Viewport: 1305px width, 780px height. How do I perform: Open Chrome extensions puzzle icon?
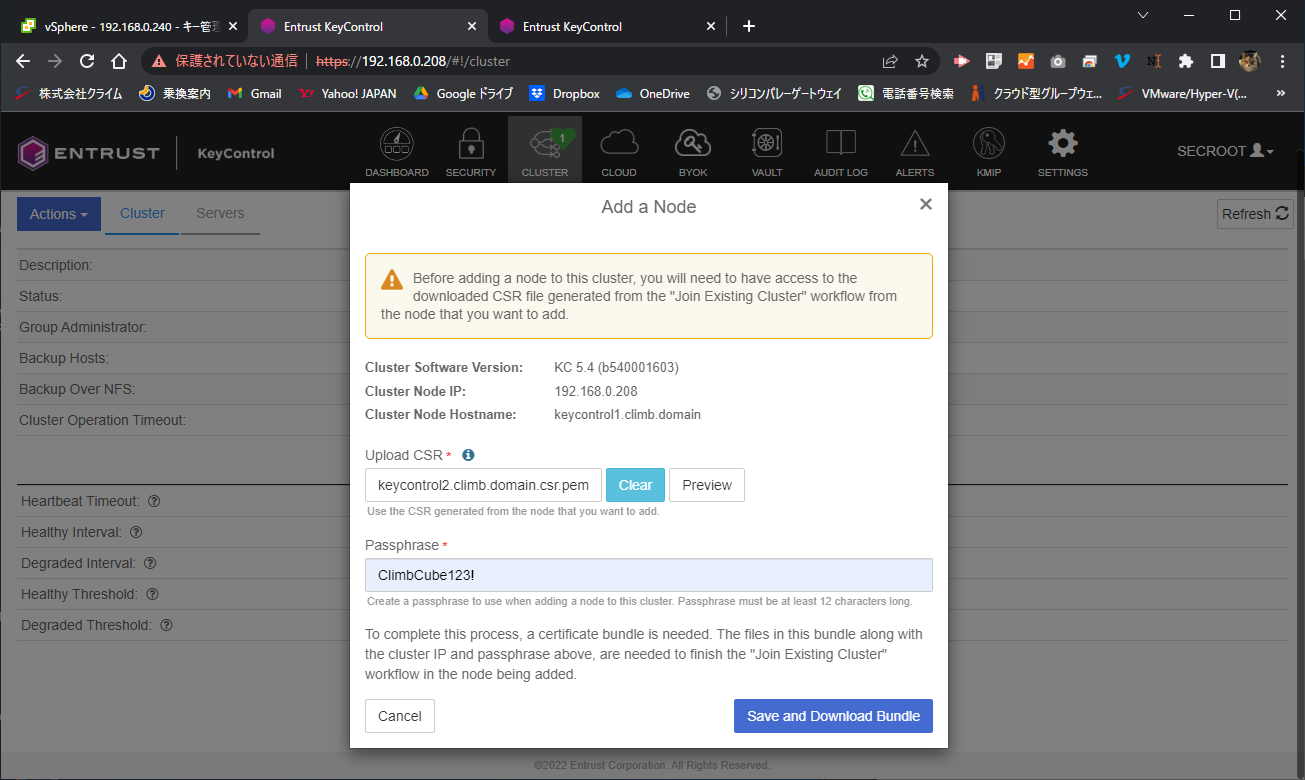[1186, 61]
